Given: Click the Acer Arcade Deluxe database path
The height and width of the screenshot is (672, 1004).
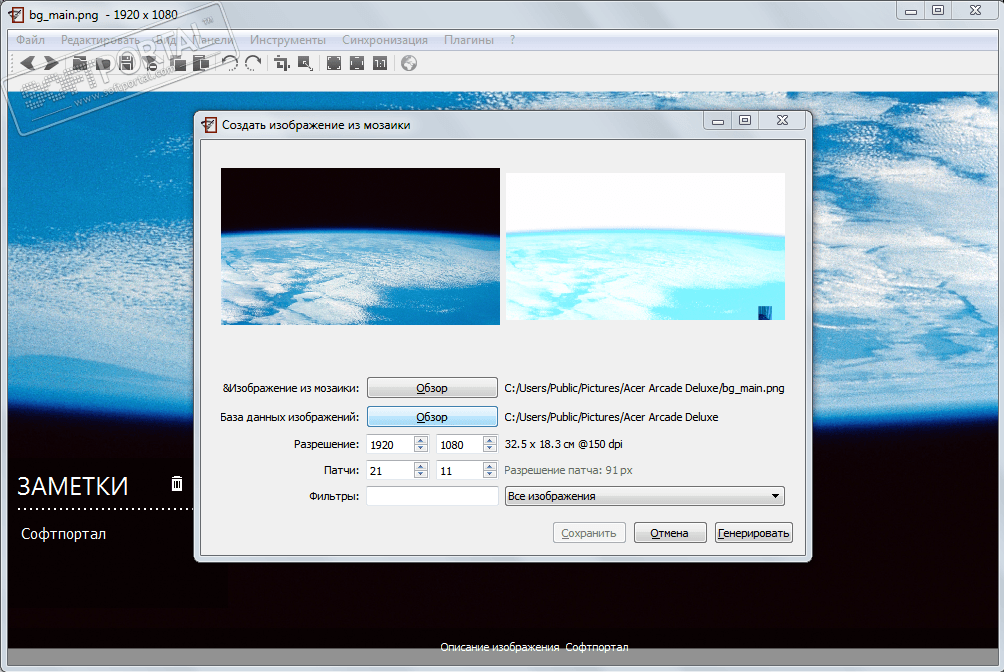Looking at the screenshot, I should [x=611, y=416].
